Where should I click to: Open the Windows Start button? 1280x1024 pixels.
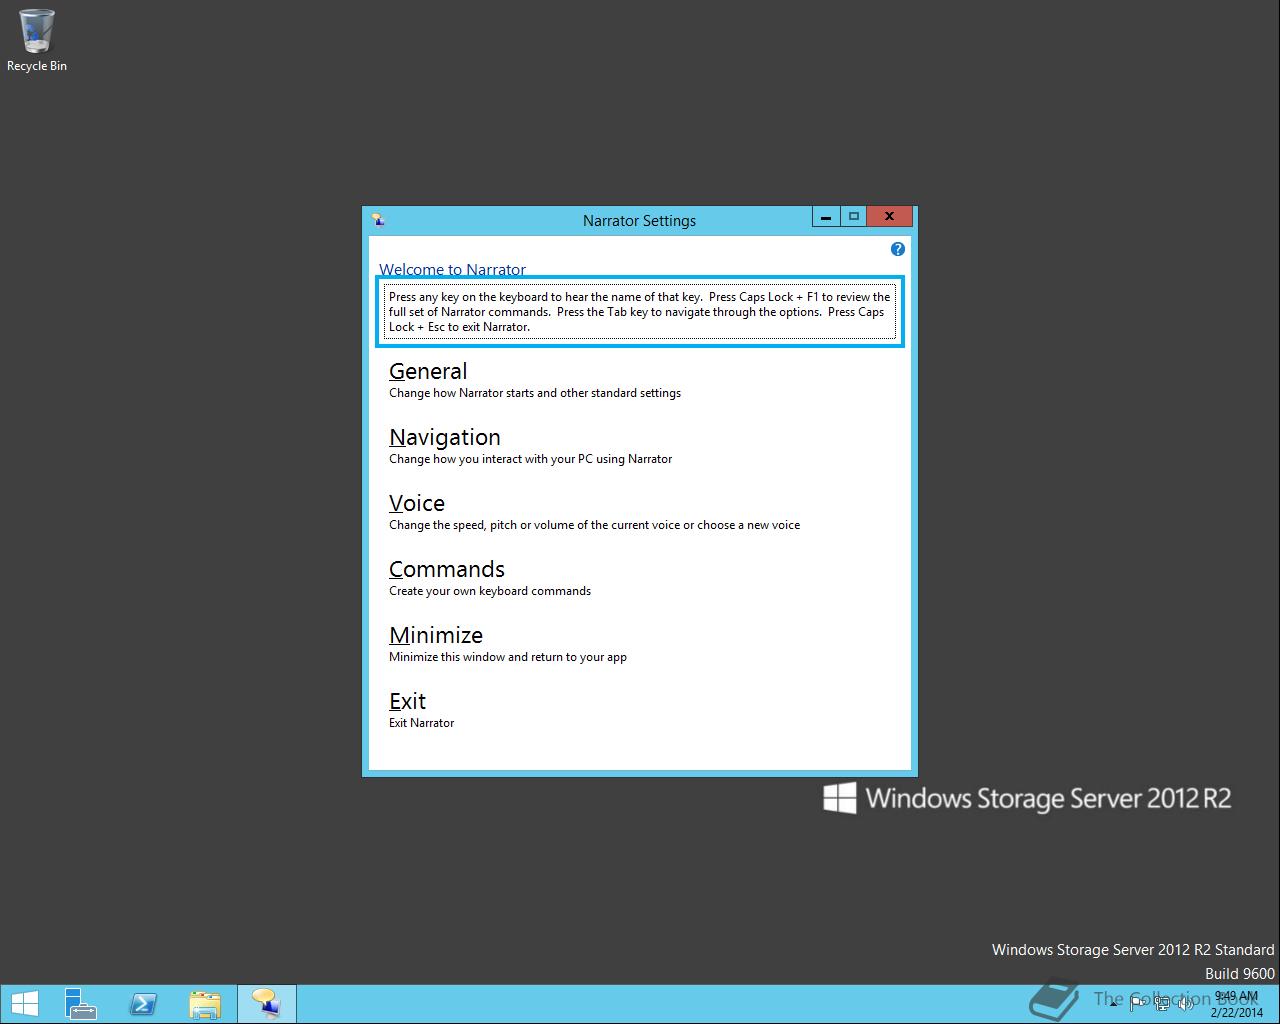(24, 1004)
